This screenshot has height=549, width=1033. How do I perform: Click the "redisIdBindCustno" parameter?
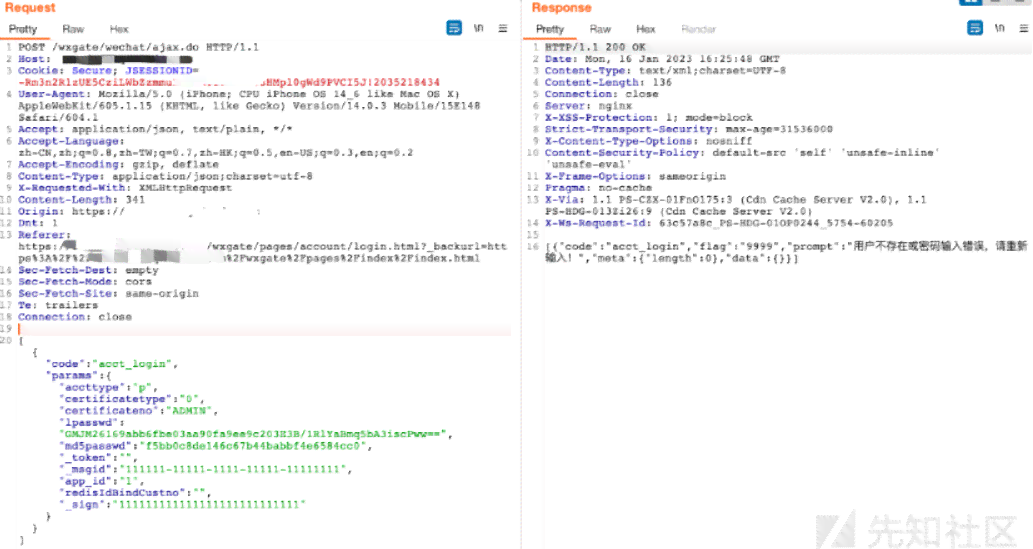coord(136,493)
